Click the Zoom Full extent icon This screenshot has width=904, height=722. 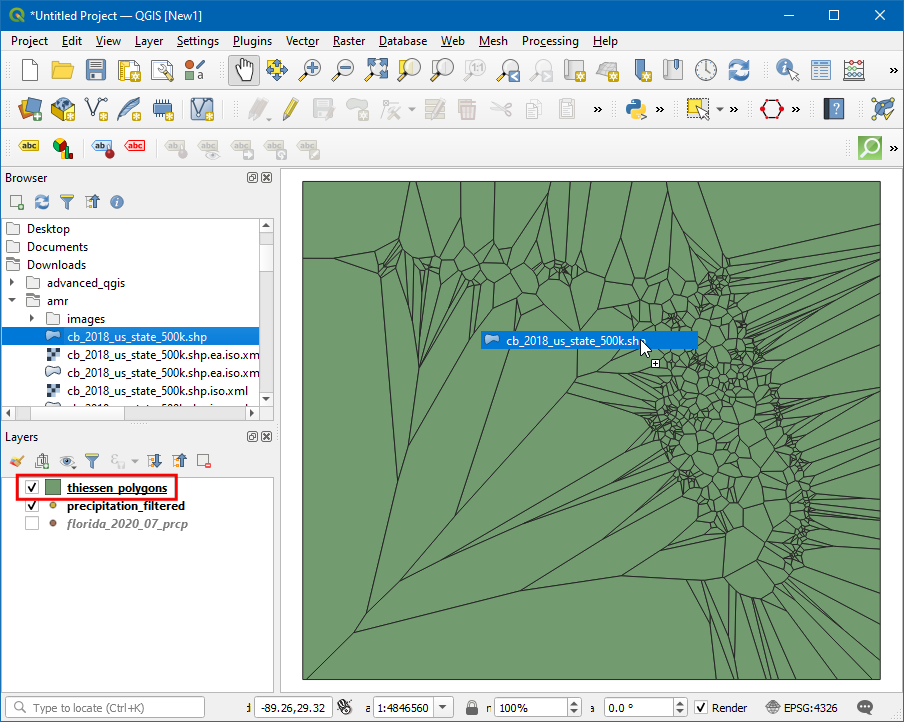click(x=376, y=70)
